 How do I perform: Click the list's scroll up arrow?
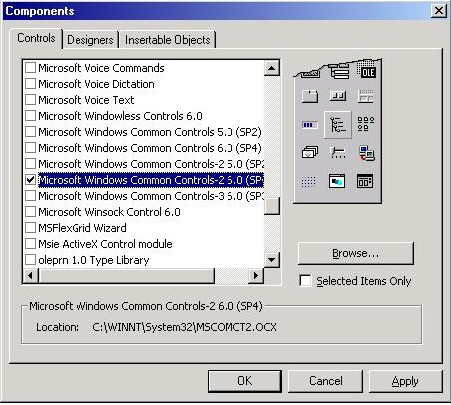[272, 68]
